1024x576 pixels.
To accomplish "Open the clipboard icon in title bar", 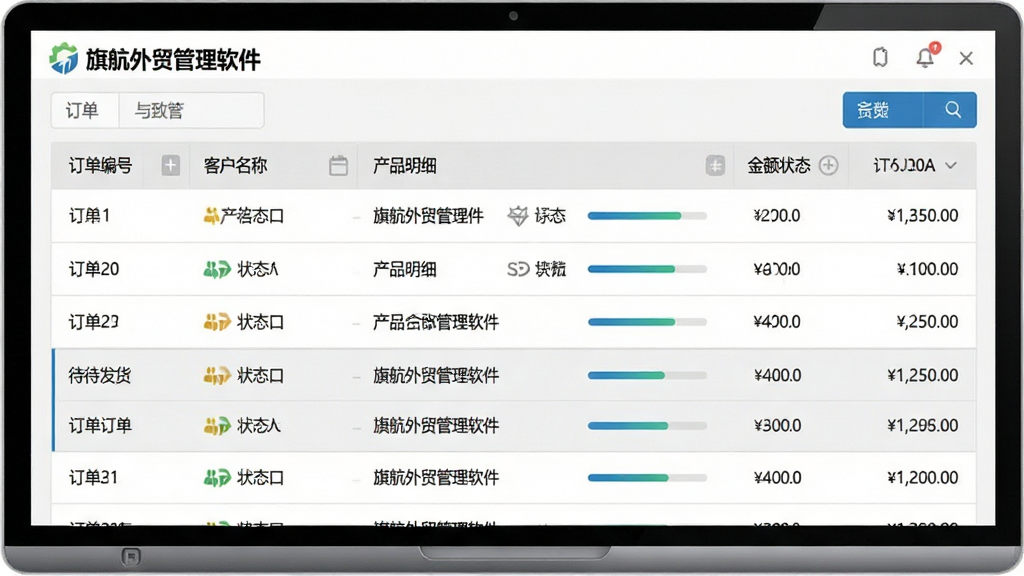I will point(880,57).
